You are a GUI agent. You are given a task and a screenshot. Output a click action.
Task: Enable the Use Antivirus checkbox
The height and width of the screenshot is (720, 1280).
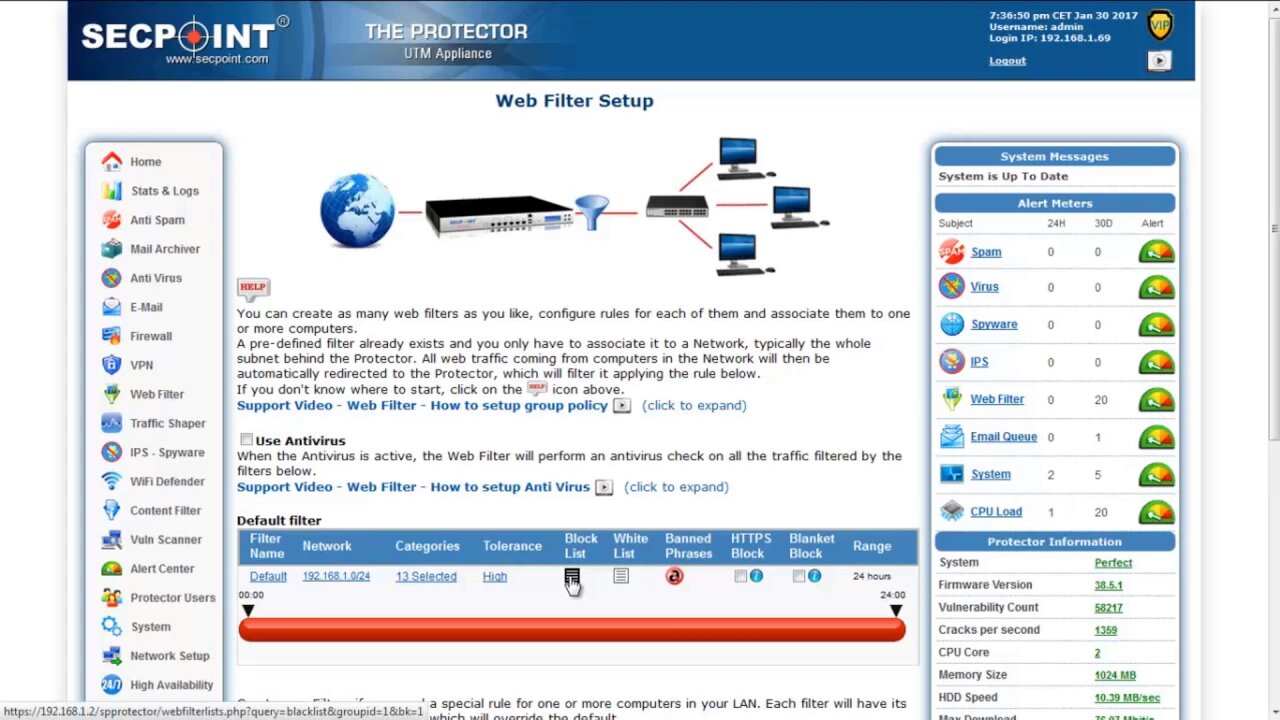[x=246, y=440]
